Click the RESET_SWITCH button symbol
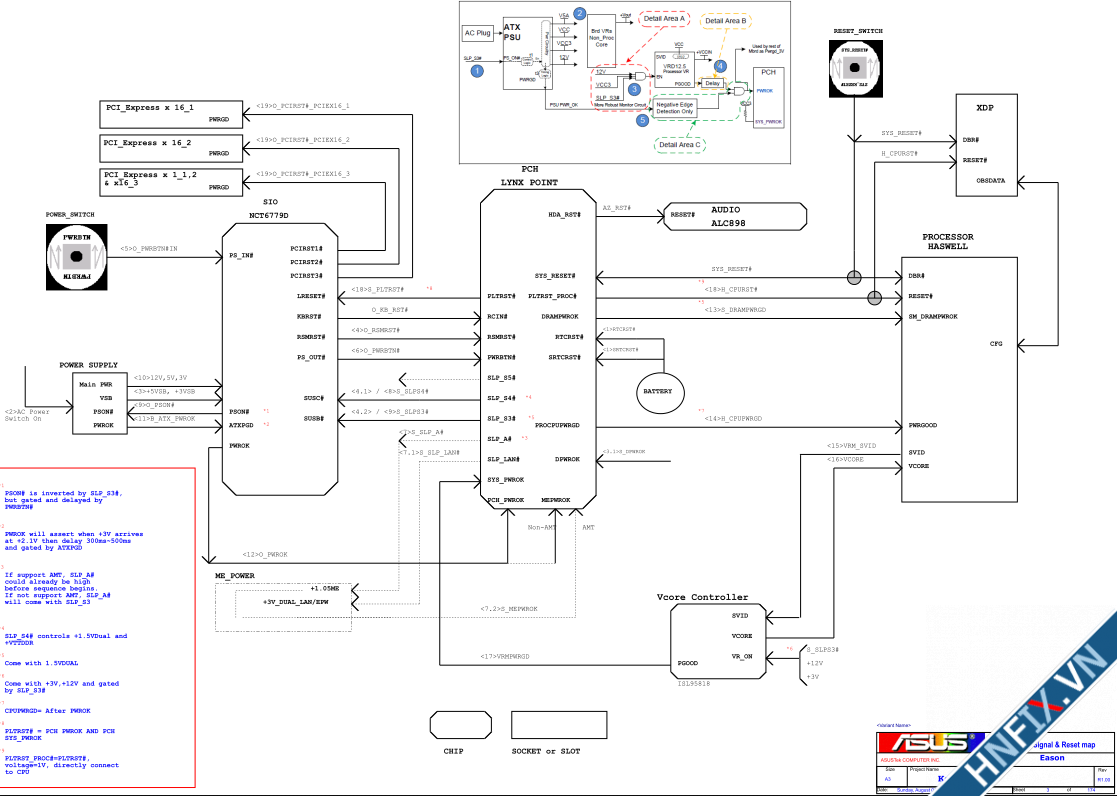The image size is (1117, 796). tap(856, 67)
